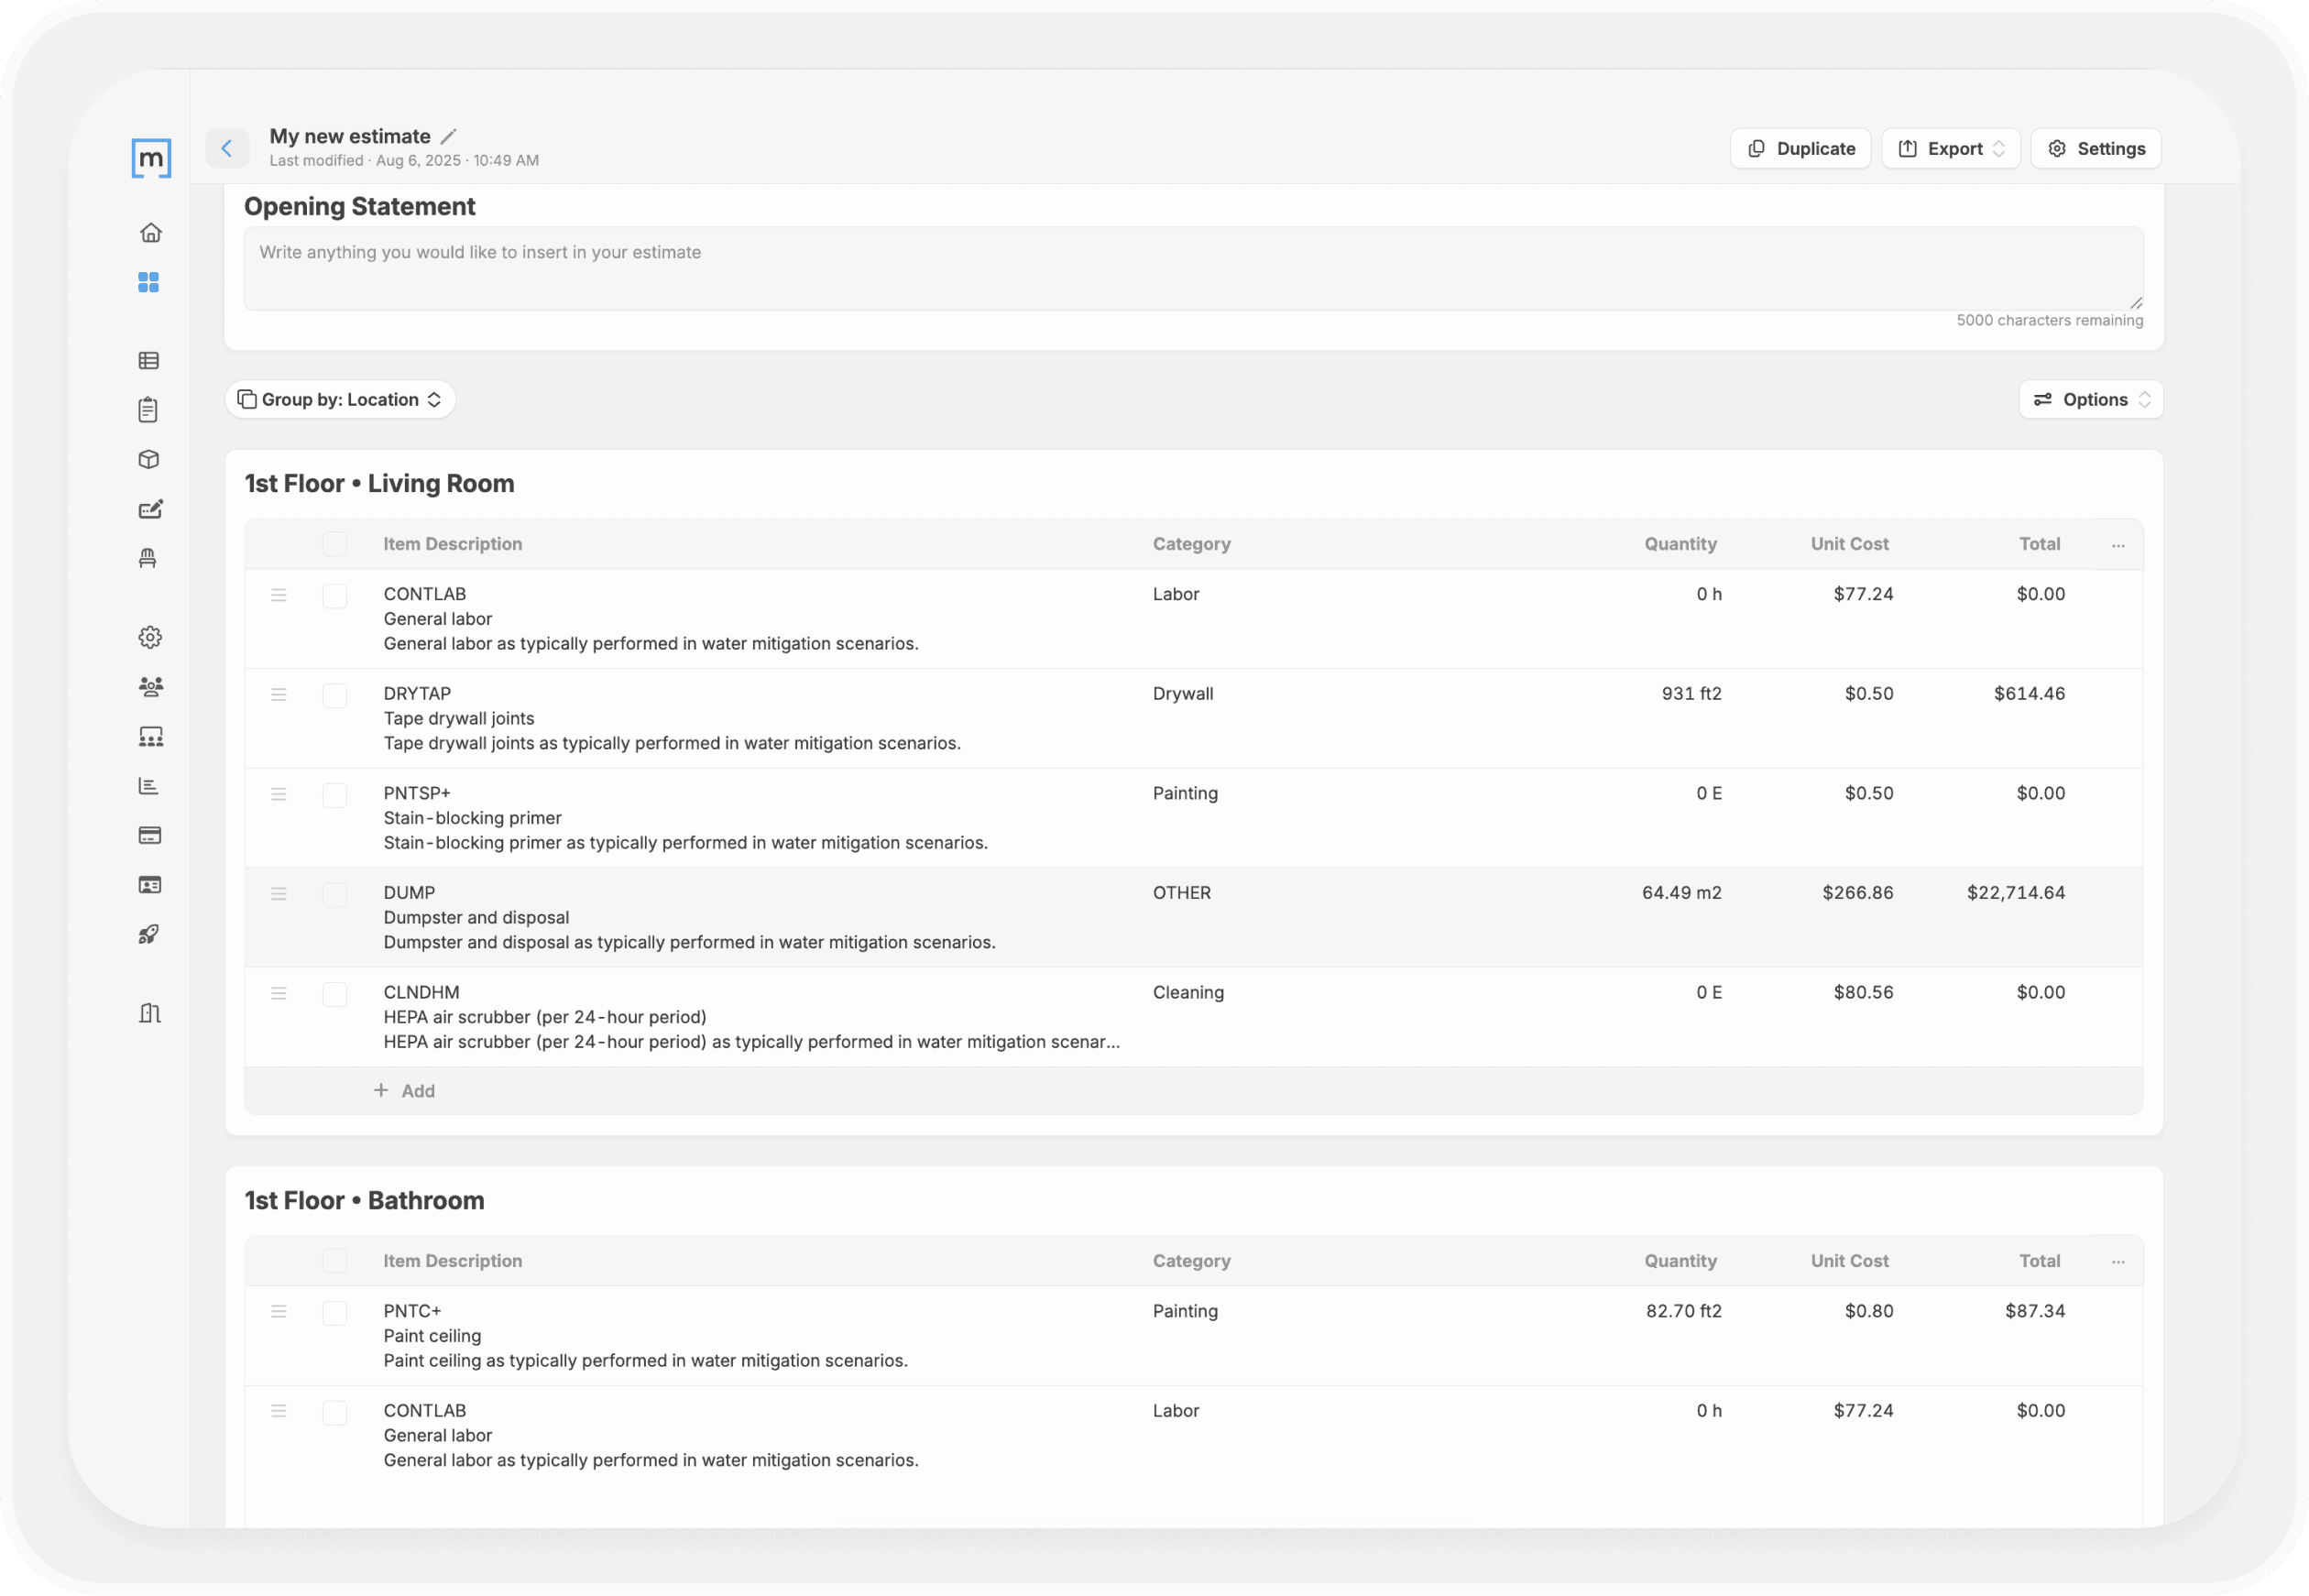Viewport: 2309px width, 1596px height.
Task: Click into the Opening Statement text area
Action: 1192,268
